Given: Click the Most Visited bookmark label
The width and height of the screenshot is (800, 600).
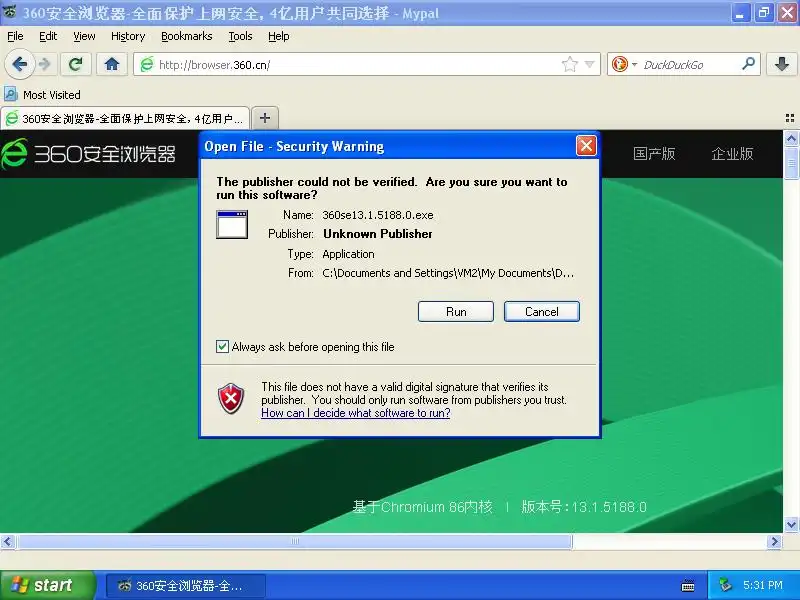Looking at the screenshot, I should pos(52,95).
